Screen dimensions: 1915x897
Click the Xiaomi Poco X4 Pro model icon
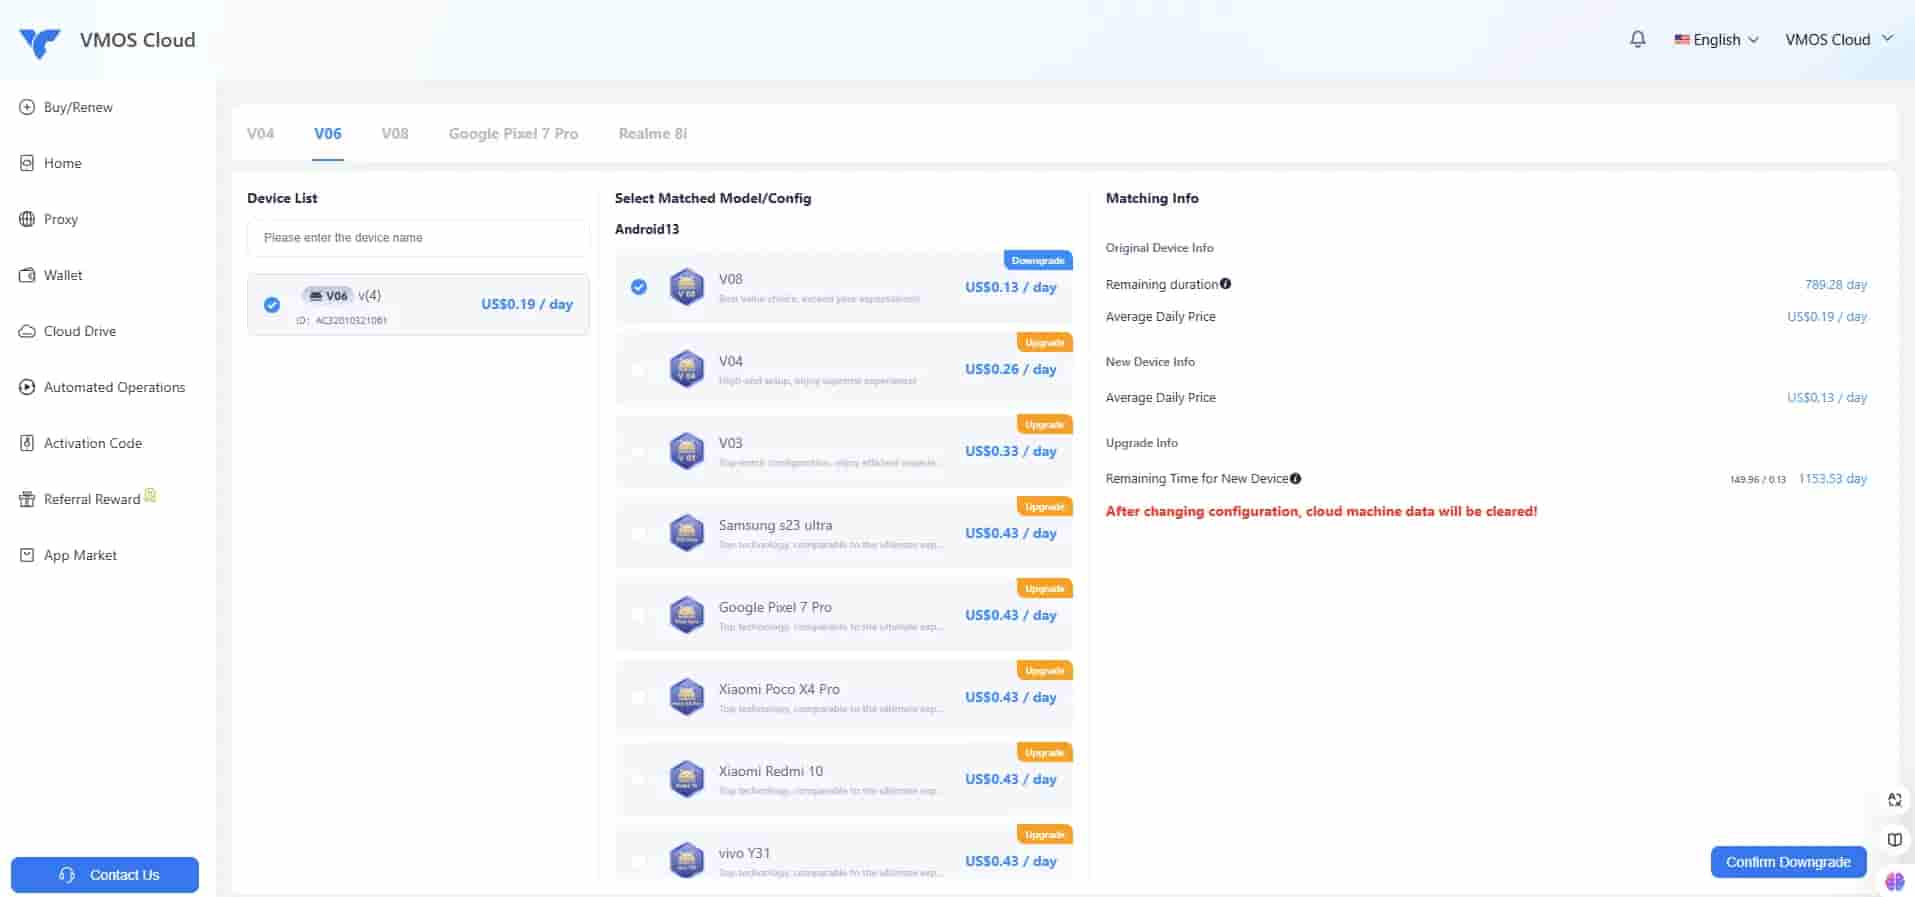click(x=686, y=697)
